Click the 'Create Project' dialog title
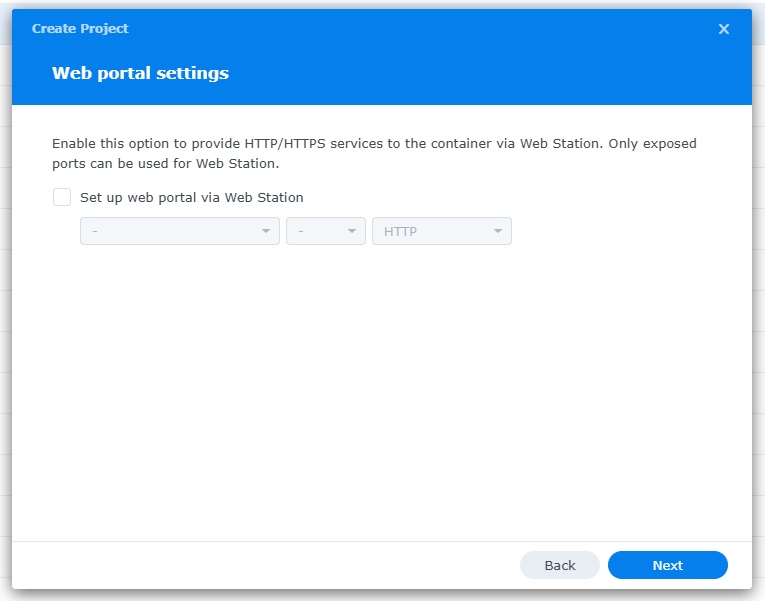This screenshot has height=601, width=765. [80, 29]
